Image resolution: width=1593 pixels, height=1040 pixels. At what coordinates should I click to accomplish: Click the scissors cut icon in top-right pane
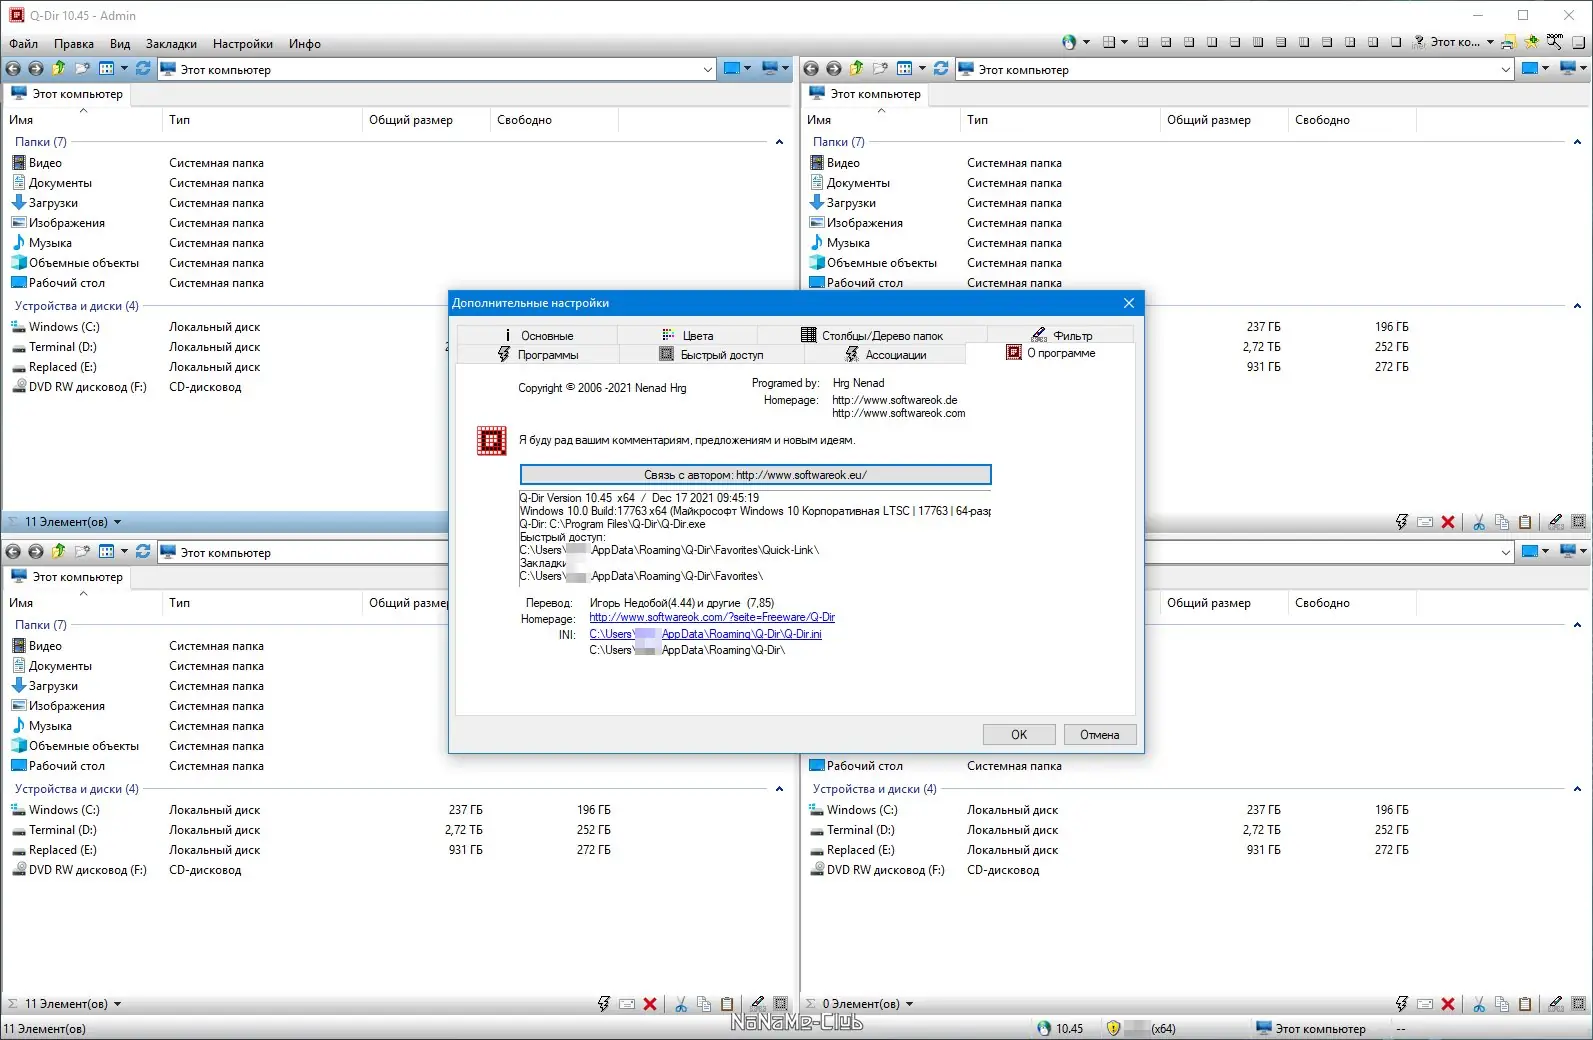click(1478, 522)
